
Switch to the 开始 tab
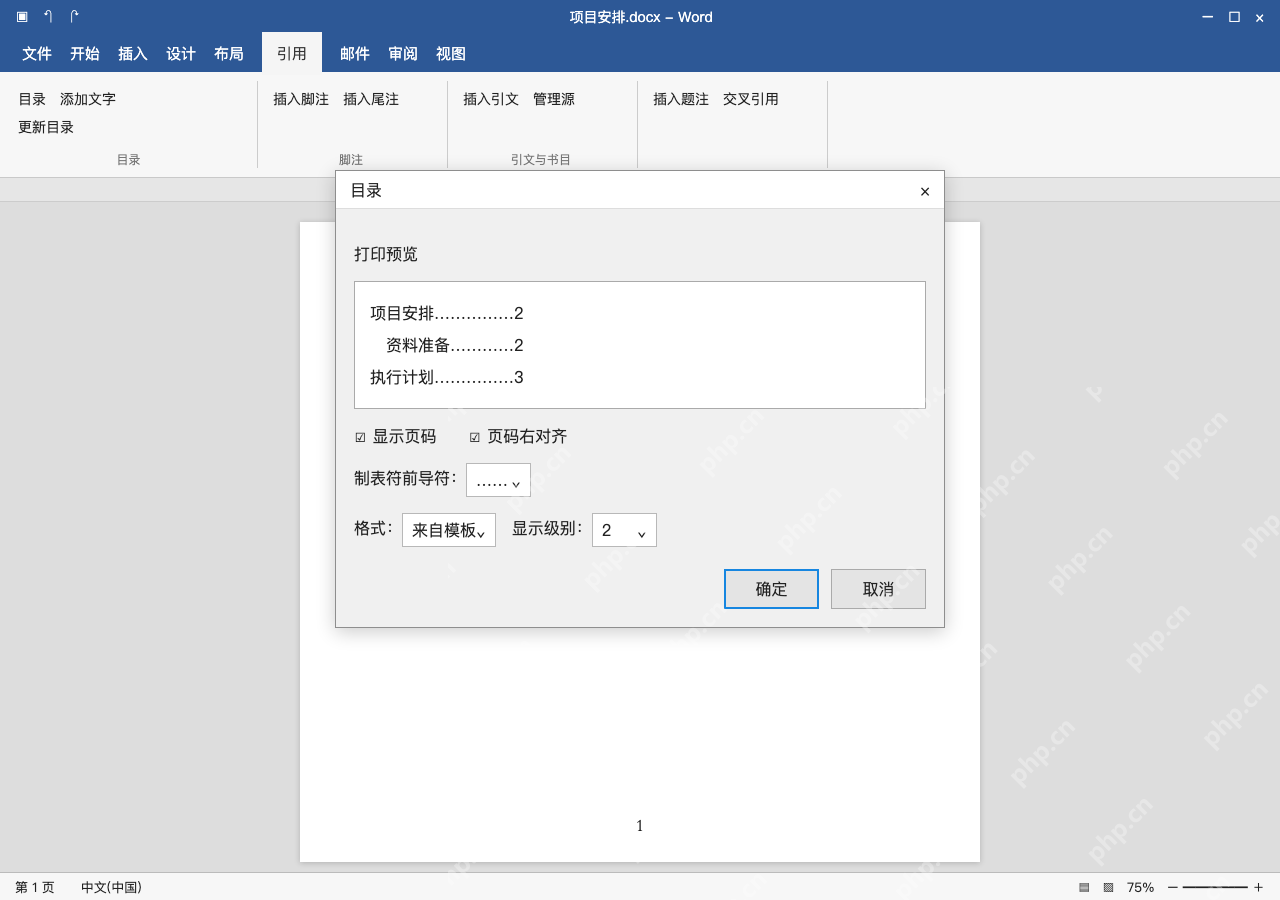(85, 54)
